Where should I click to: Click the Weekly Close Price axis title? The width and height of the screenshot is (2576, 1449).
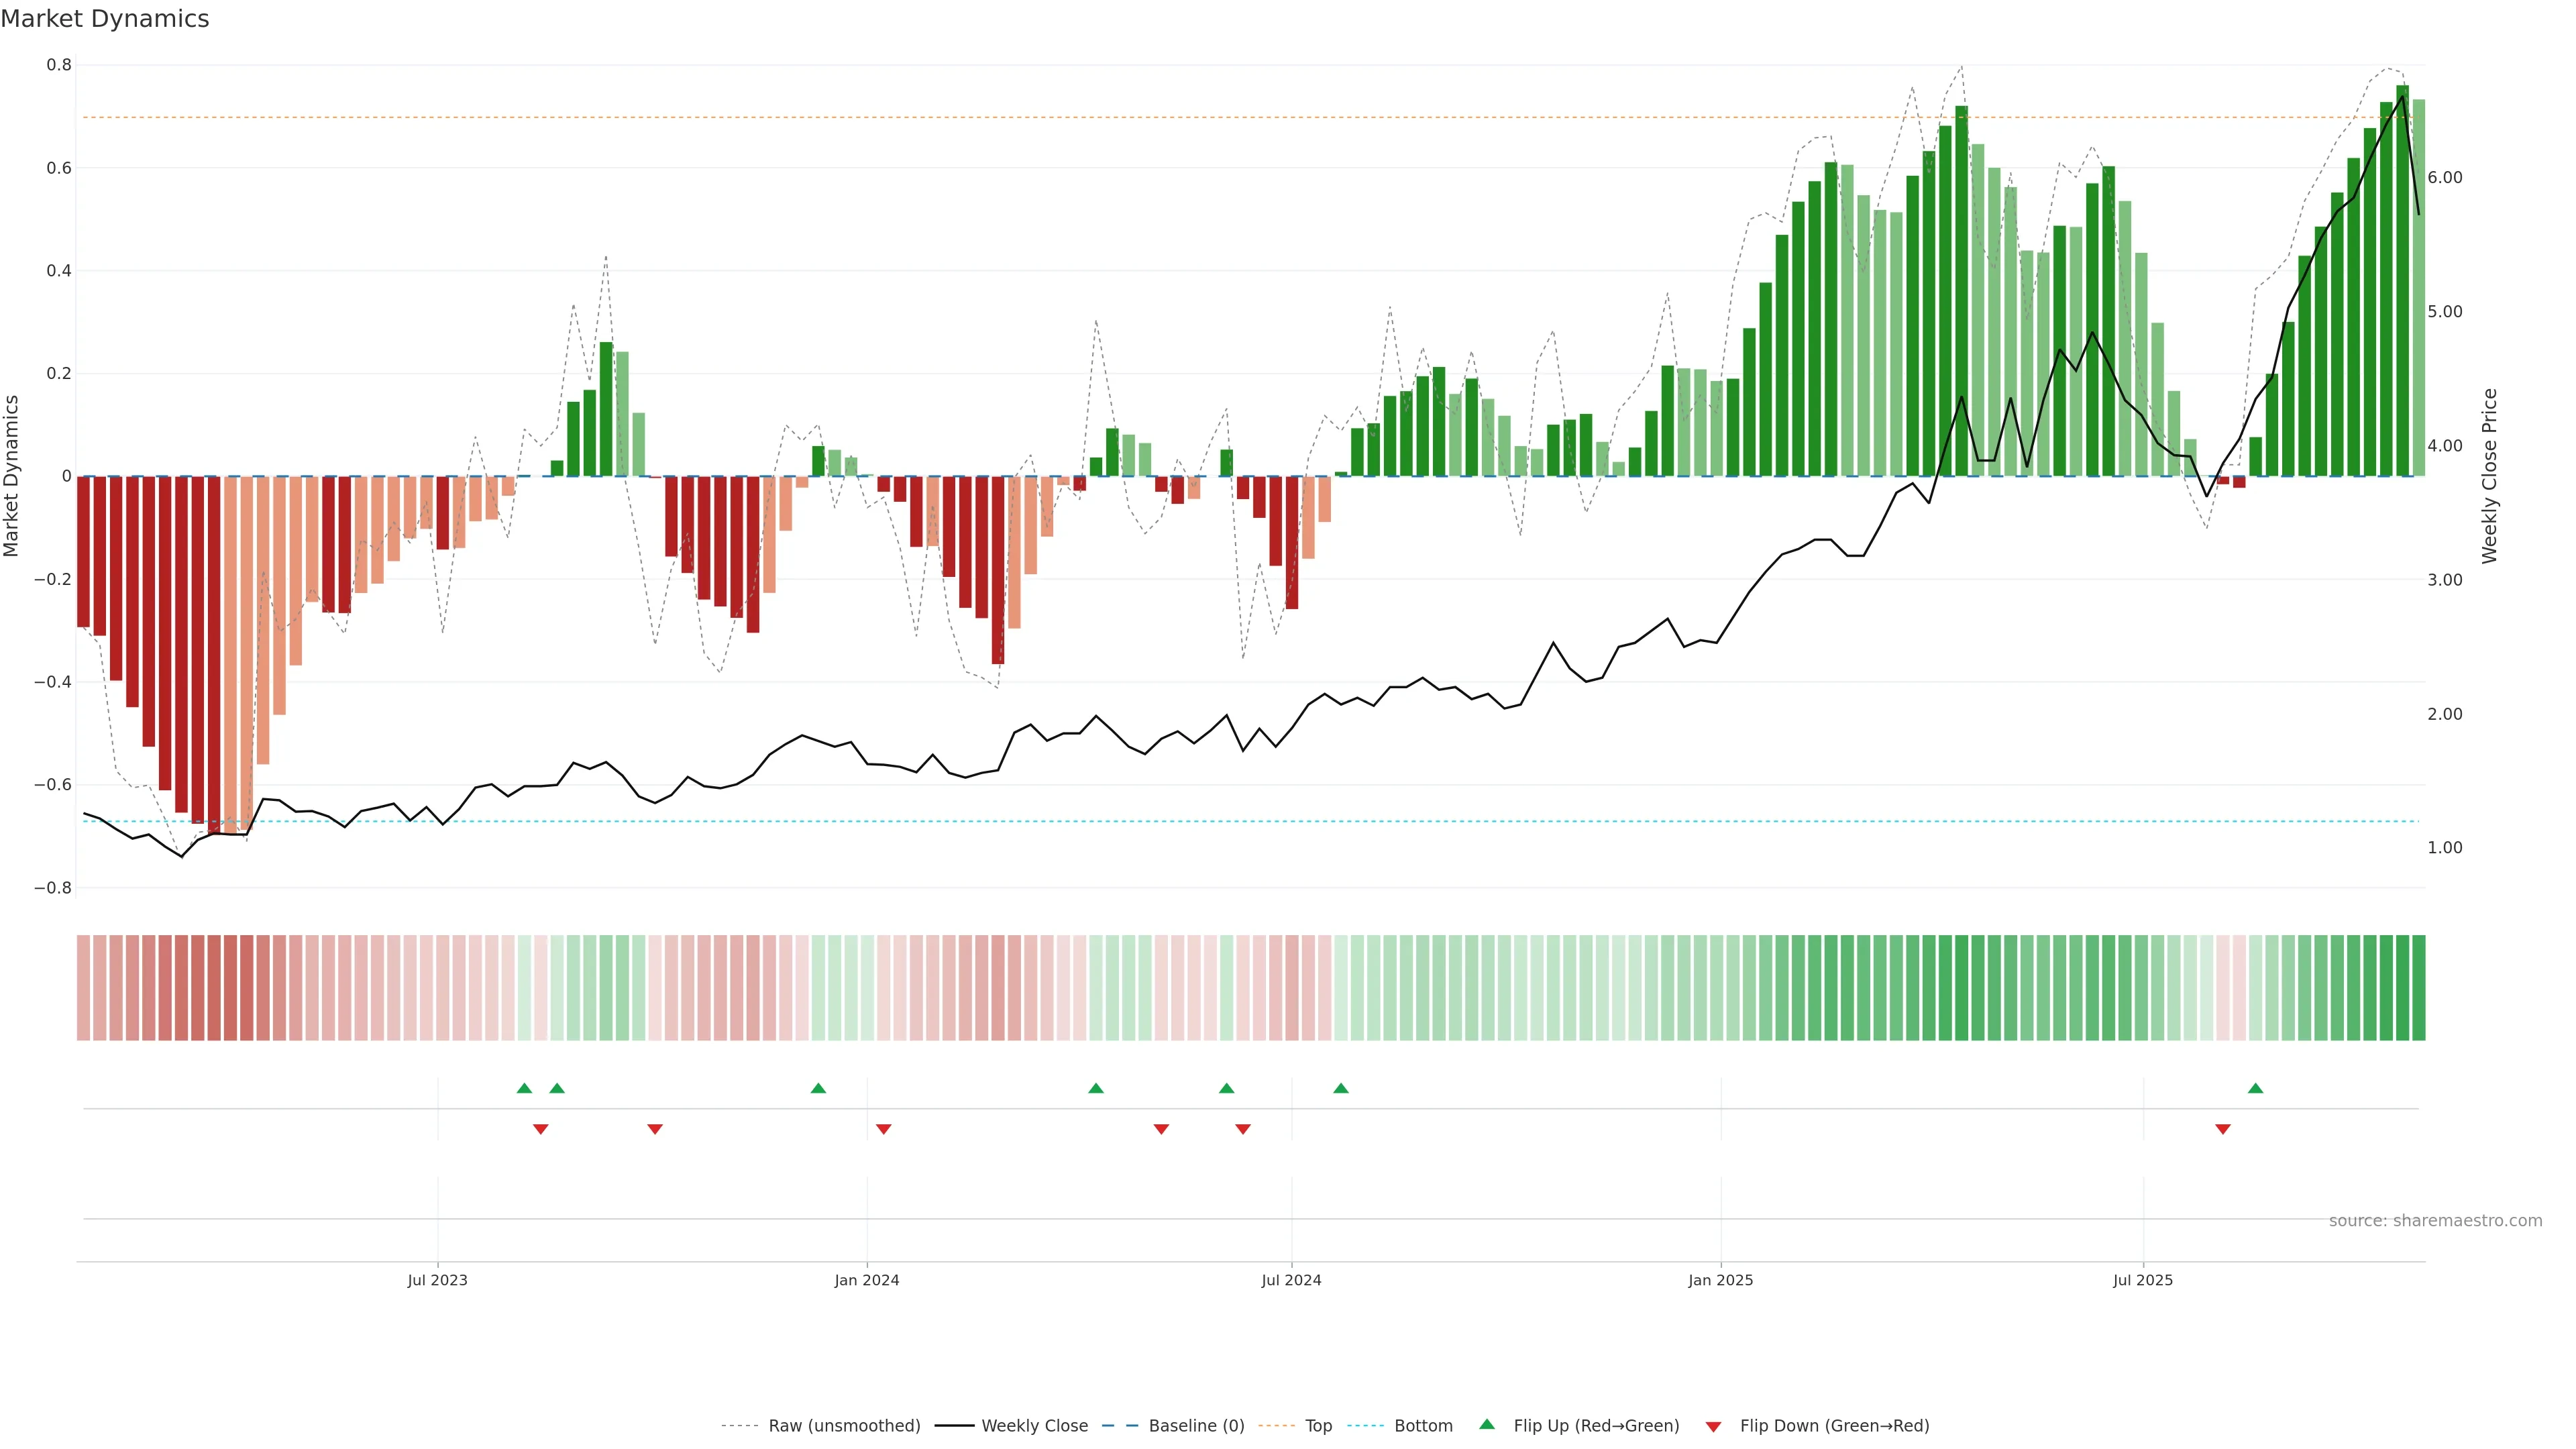click(x=2489, y=476)
